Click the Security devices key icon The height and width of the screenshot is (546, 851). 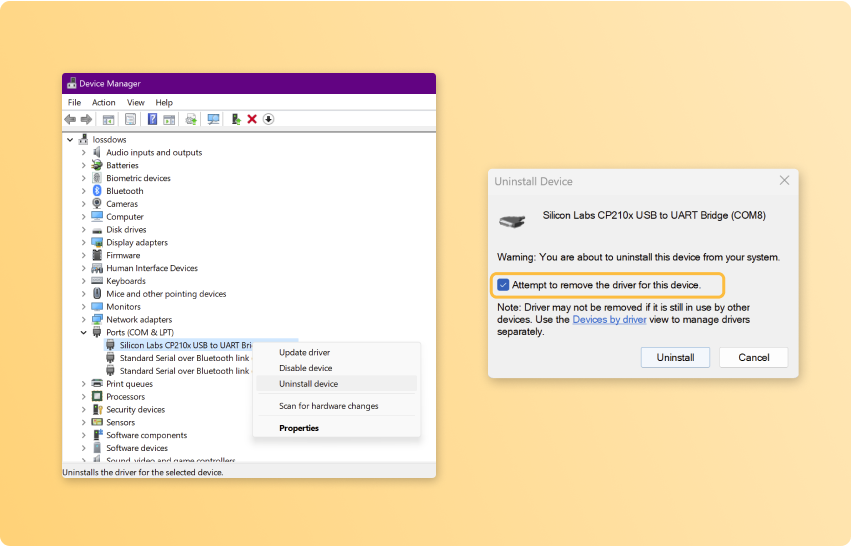pos(97,409)
